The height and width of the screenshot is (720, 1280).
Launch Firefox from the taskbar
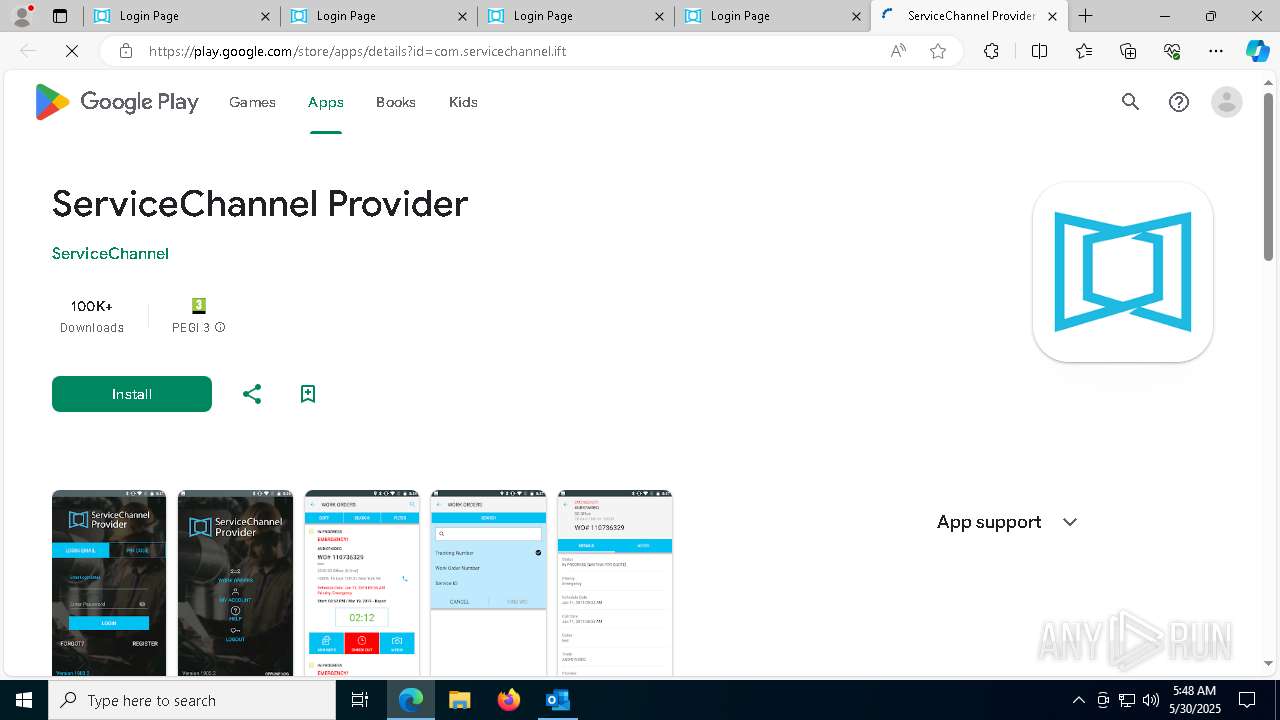coord(509,700)
